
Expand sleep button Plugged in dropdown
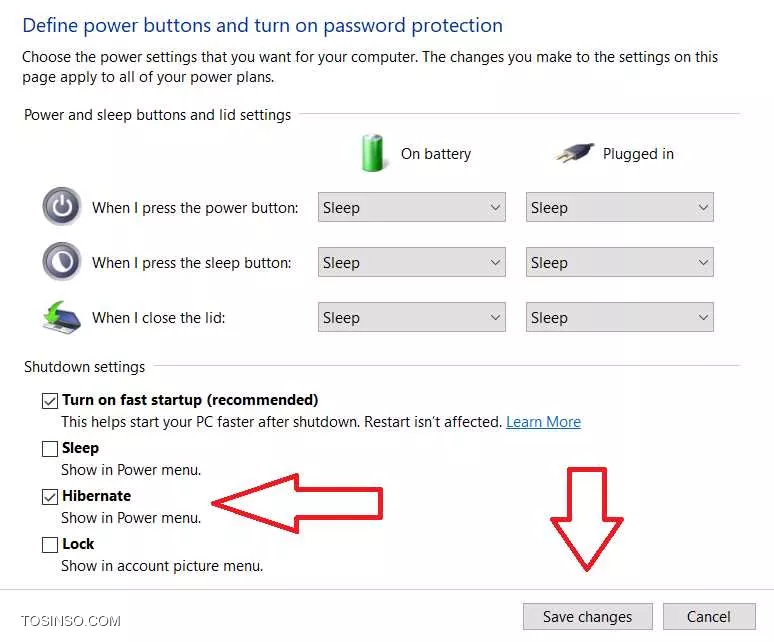click(619, 262)
